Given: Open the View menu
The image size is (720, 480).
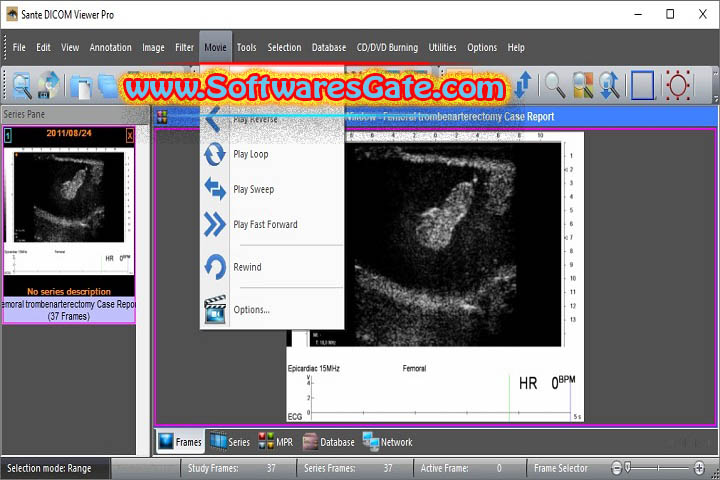Looking at the screenshot, I should click(x=70, y=47).
